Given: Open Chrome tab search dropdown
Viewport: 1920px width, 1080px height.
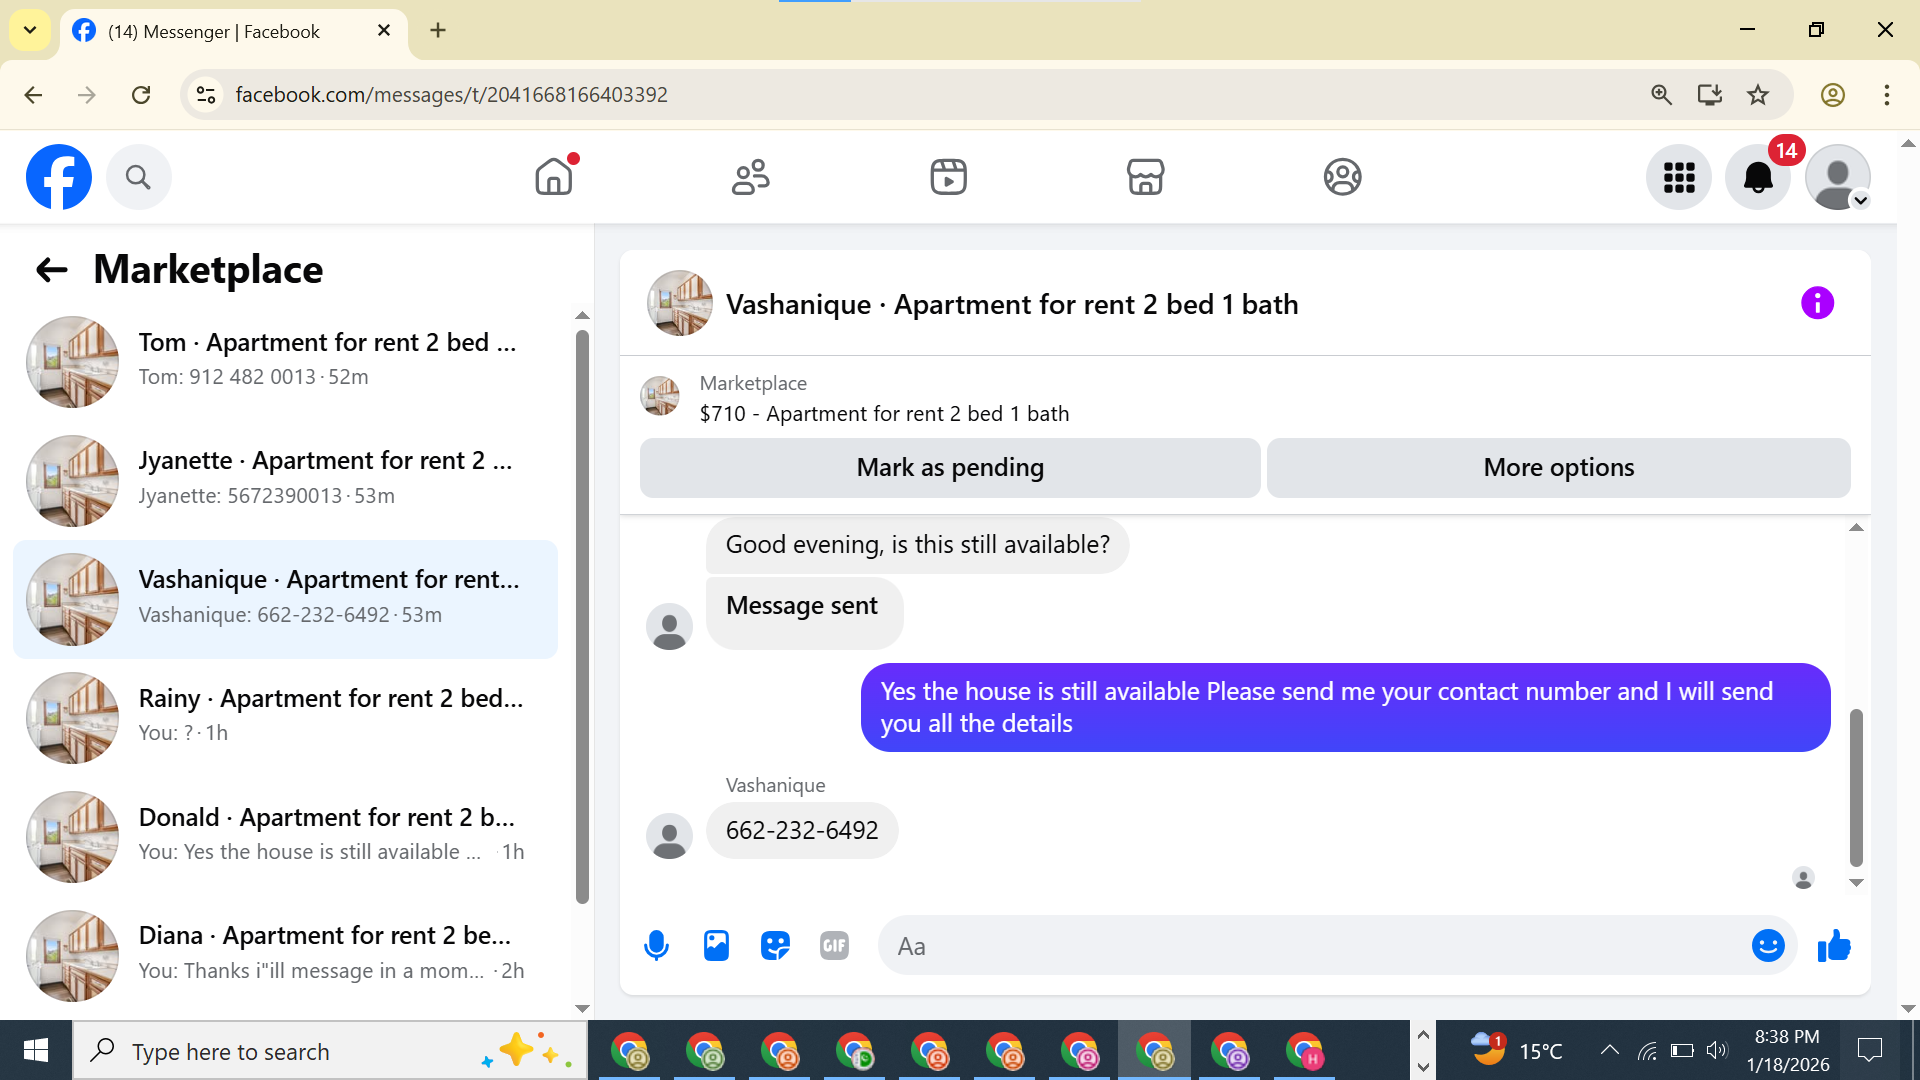Looking at the screenshot, I should coord(30,30).
